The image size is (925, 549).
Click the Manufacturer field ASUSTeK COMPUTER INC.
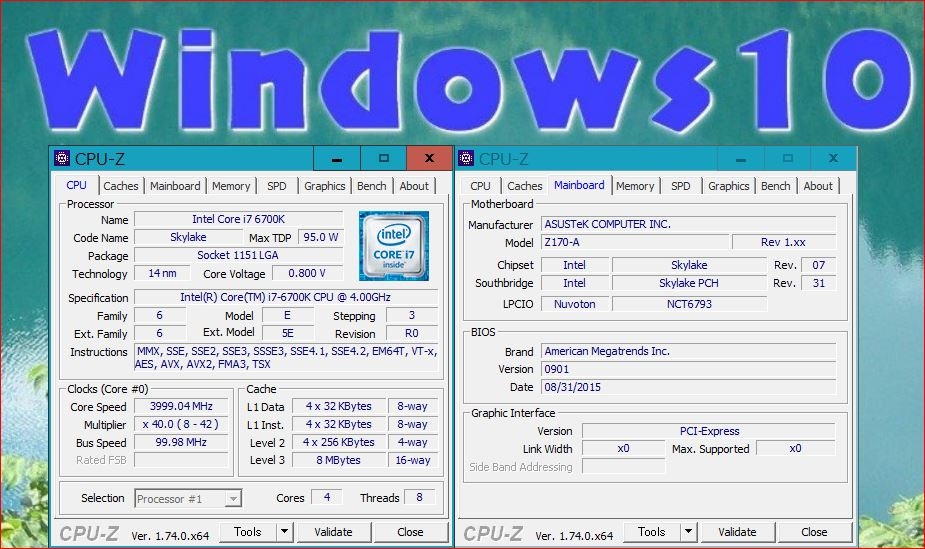(688, 224)
